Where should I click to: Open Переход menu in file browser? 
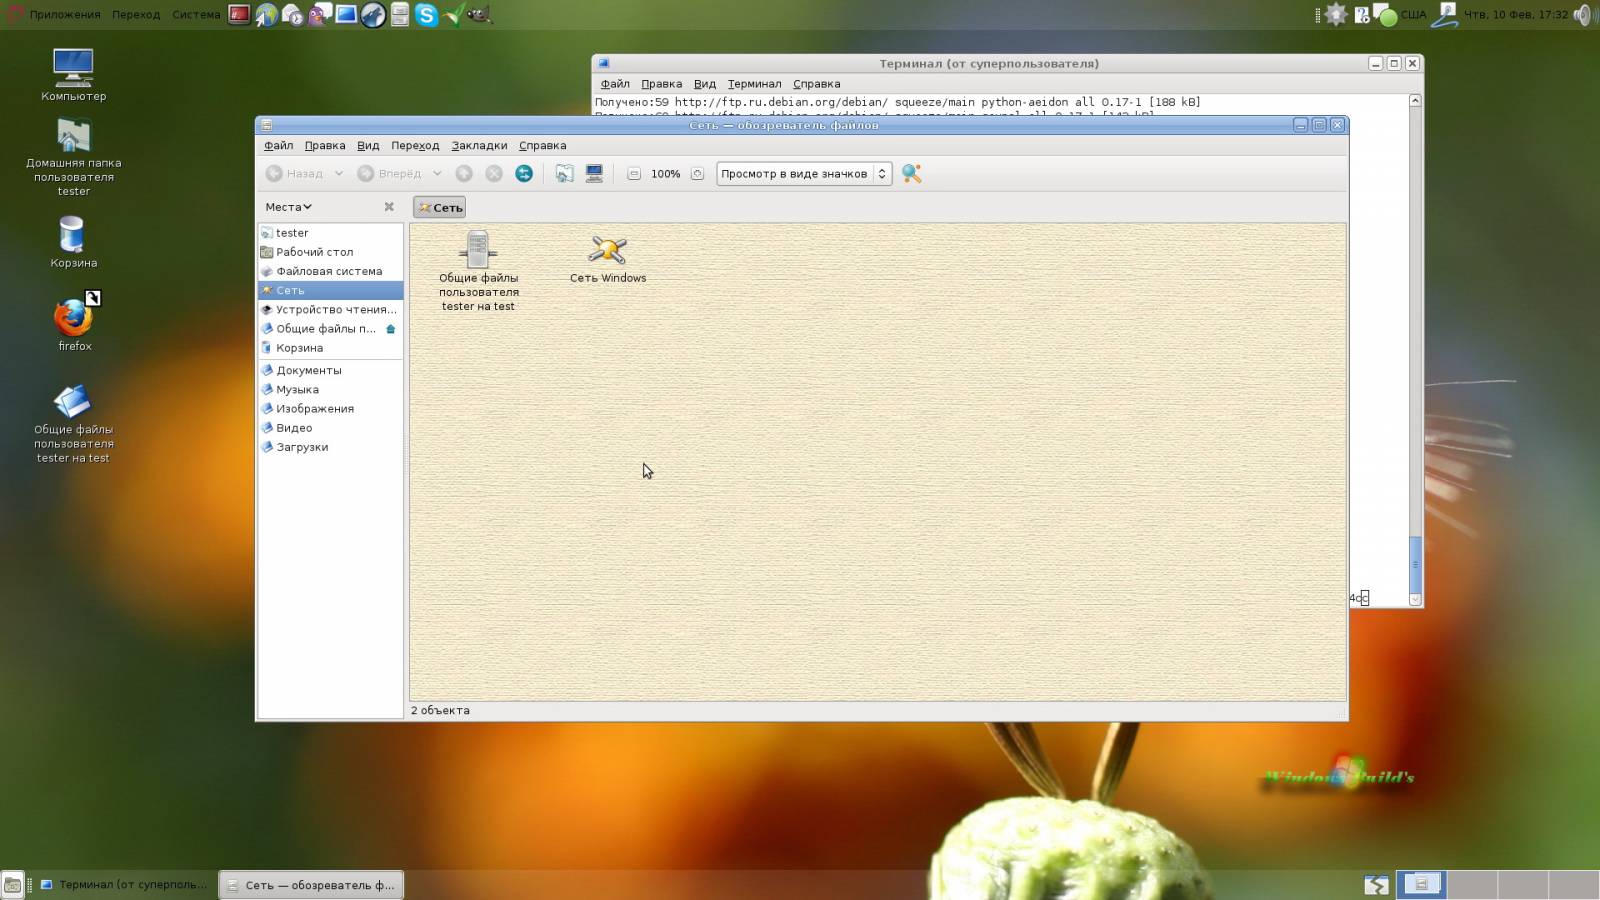coord(415,145)
